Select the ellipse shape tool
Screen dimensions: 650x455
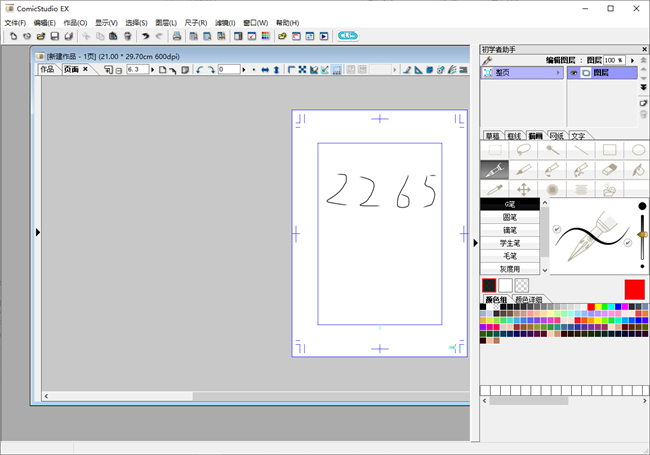point(638,151)
